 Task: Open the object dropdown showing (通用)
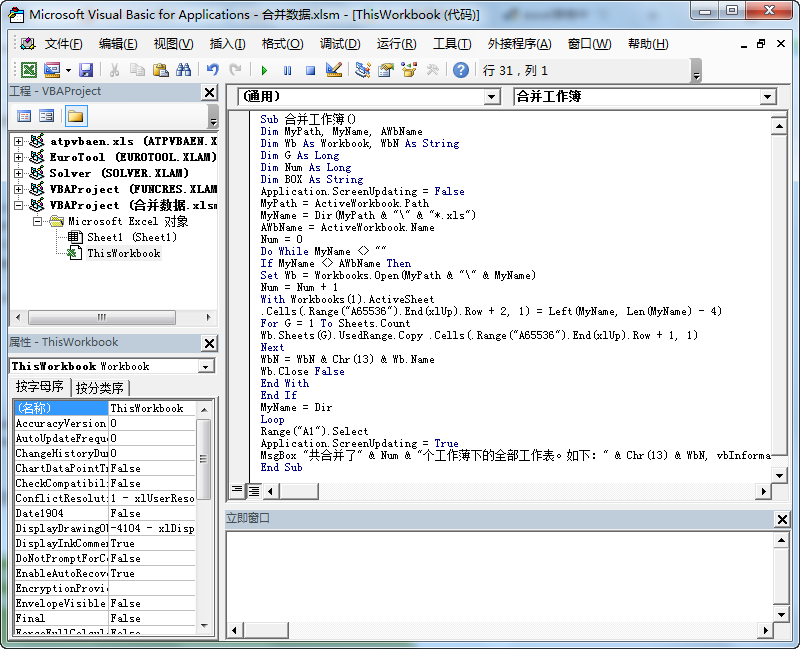click(491, 97)
